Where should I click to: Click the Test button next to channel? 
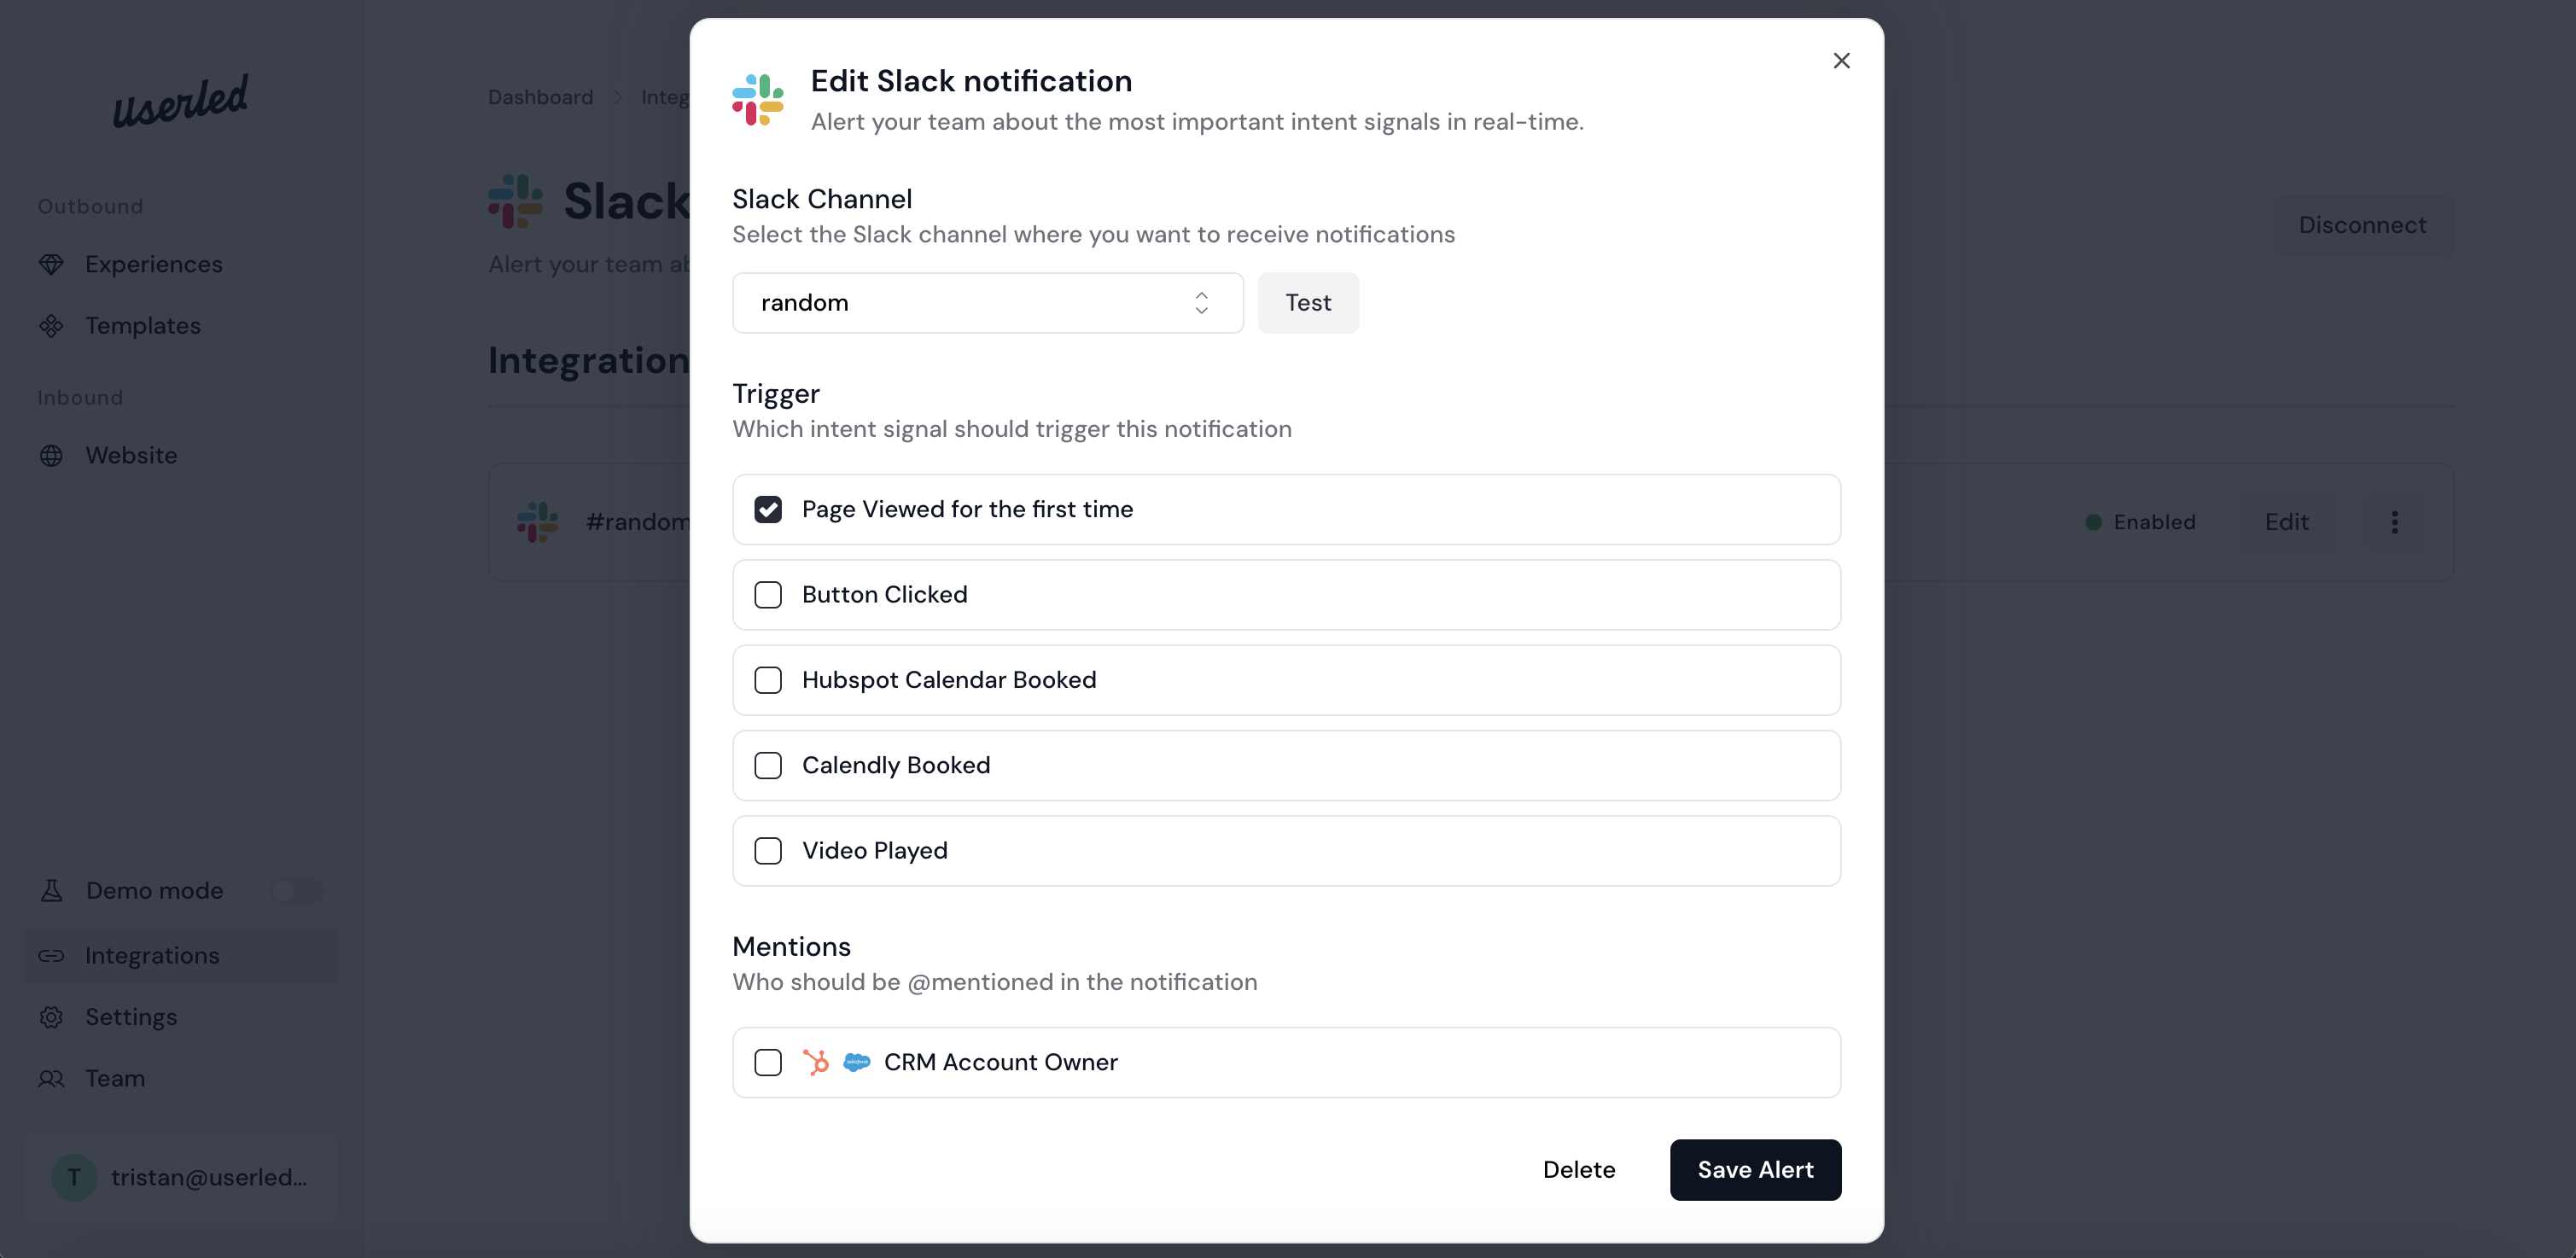[1307, 303]
